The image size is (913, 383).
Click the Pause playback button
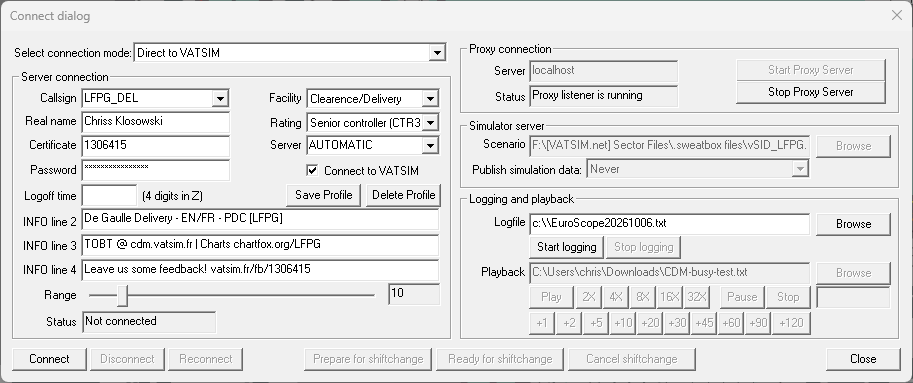(x=742, y=297)
